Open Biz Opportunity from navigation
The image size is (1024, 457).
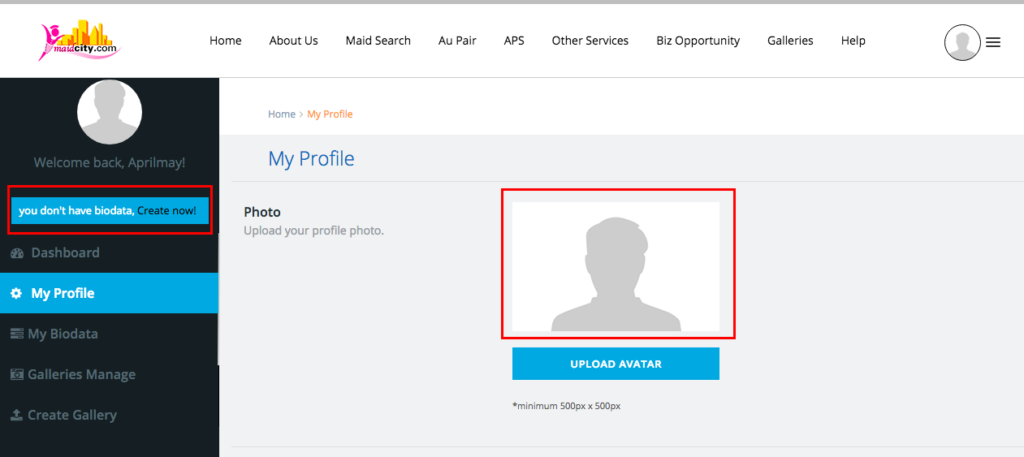tap(697, 40)
